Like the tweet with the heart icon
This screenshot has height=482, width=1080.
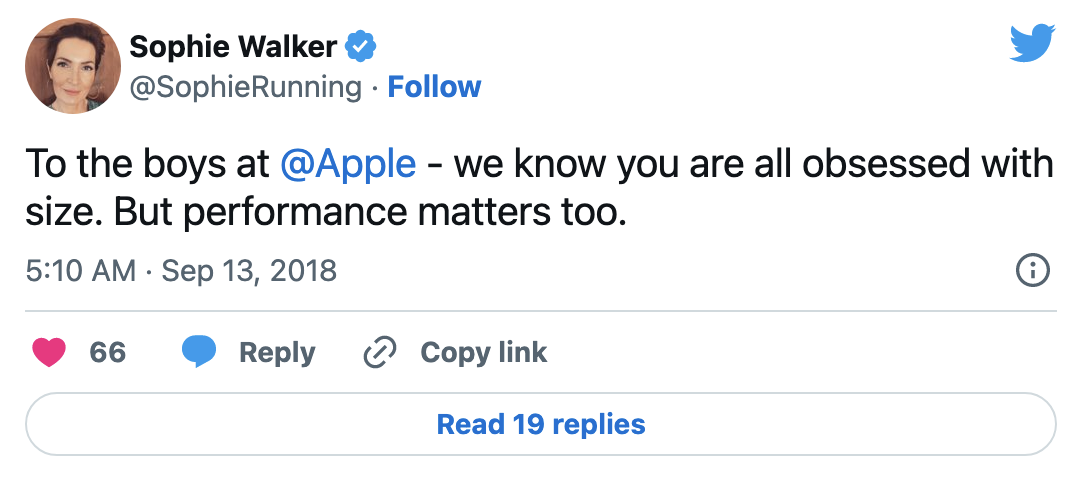click(x=49, y=352)
